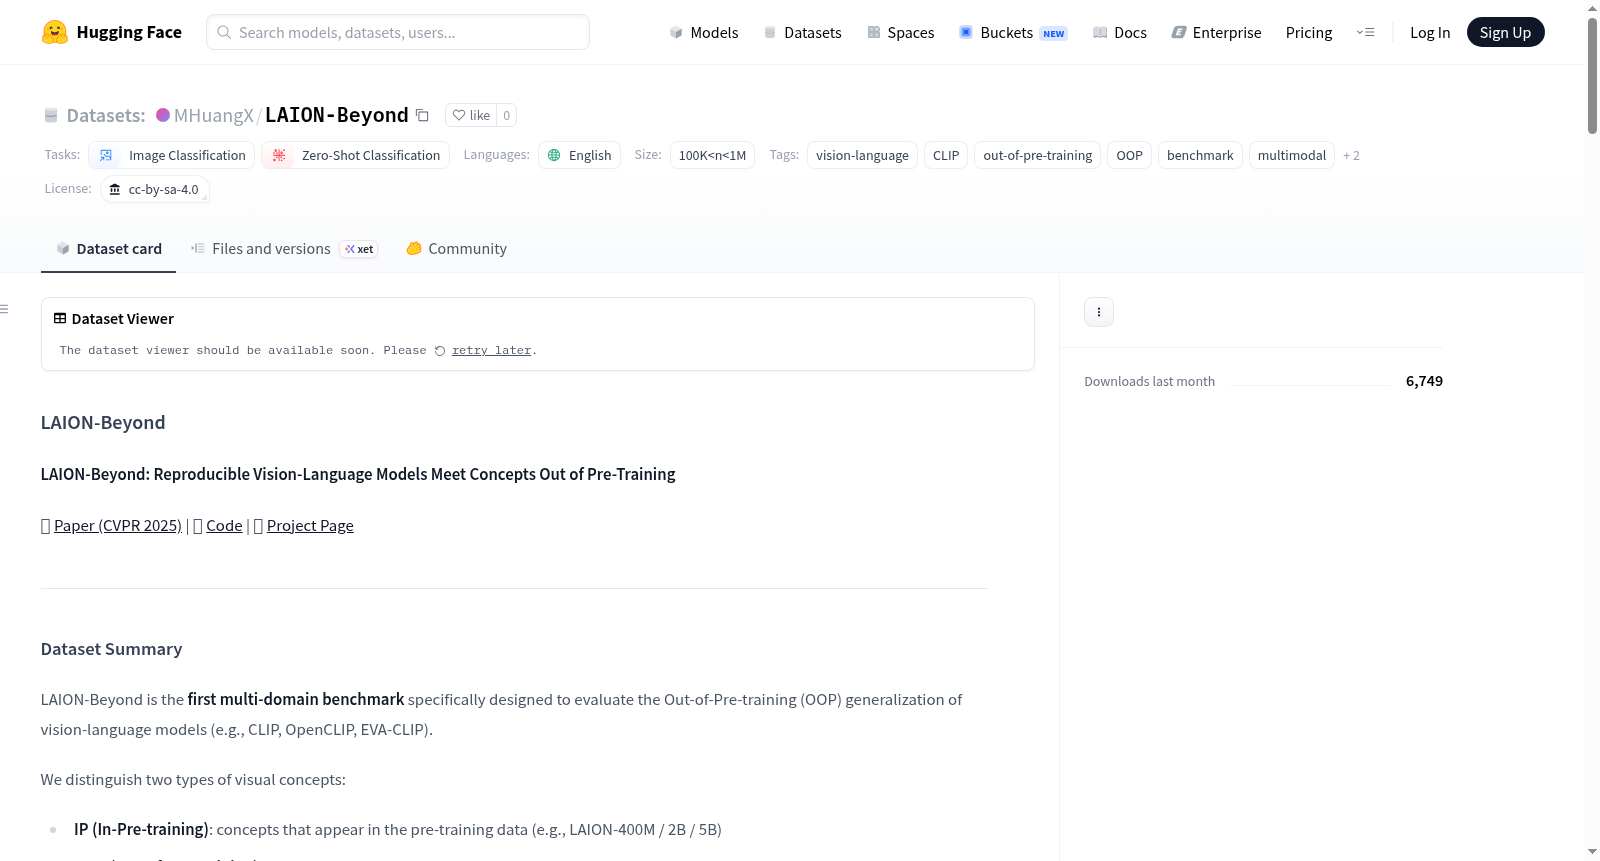1600x861 pixels.
Task: Click the globe icon next to English
Action: point(554,155)
